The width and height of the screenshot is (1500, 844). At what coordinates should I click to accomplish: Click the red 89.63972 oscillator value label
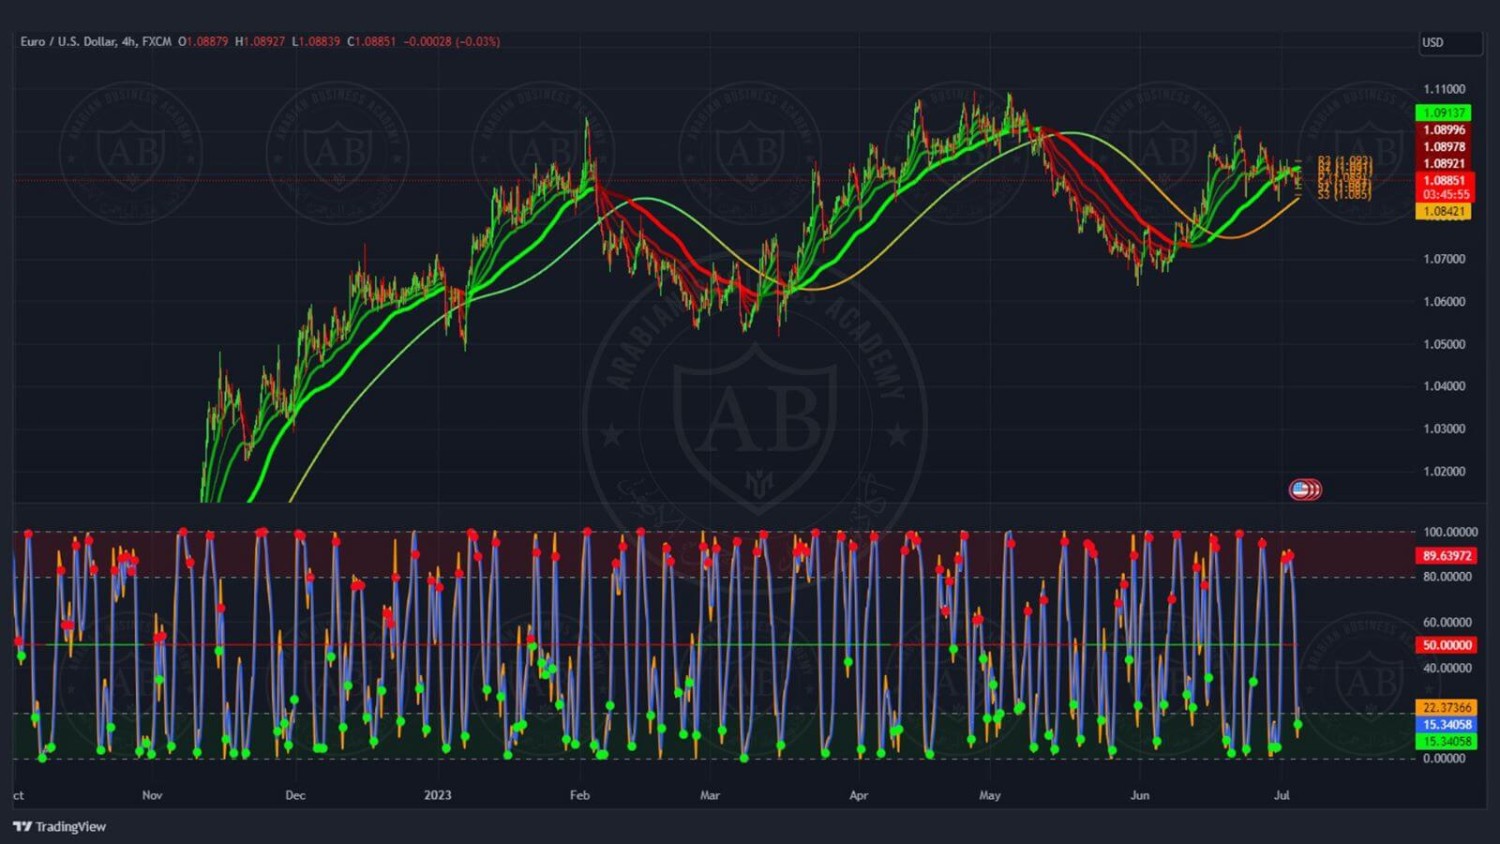pyautogui.click(x=1446, y=556)
